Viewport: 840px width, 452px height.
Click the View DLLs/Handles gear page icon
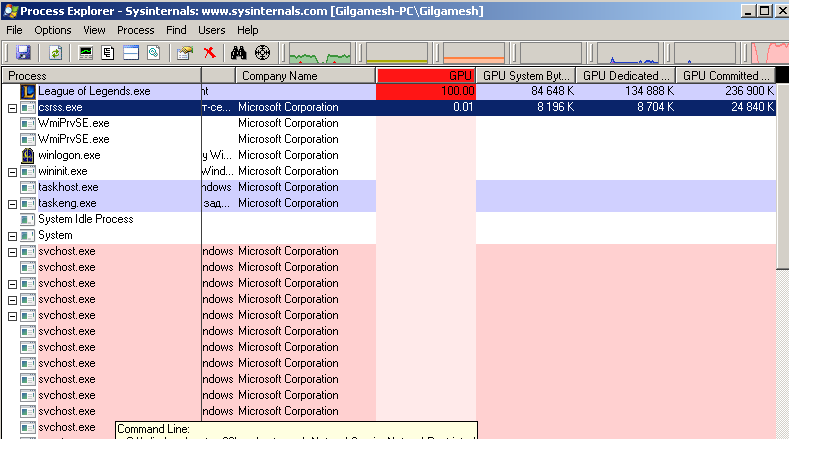(x=154, y=52)
